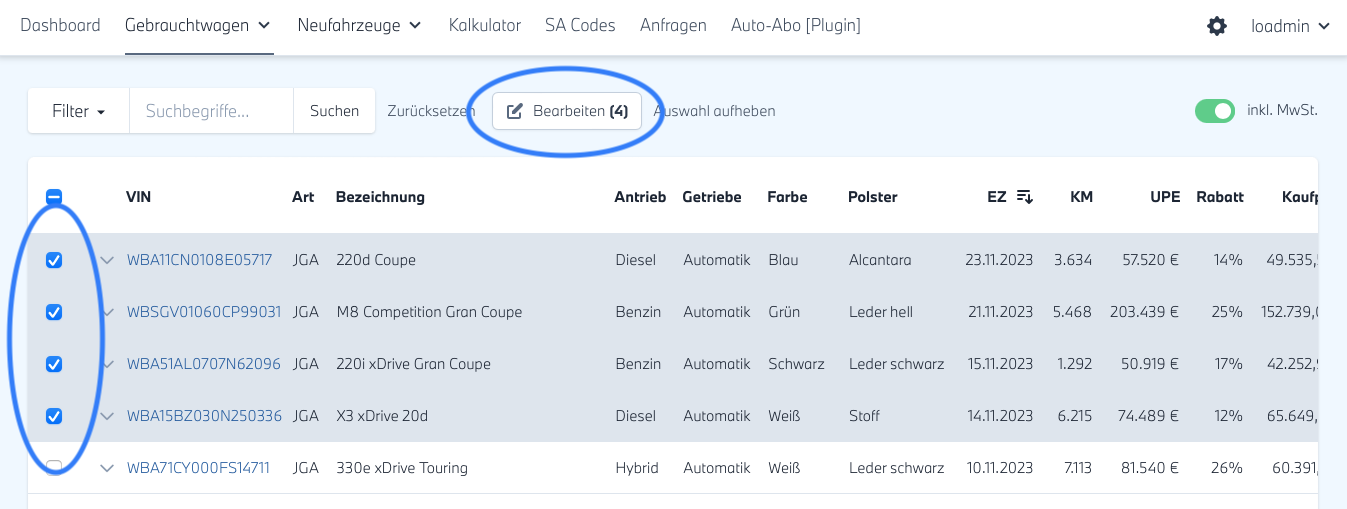Click the EZ column sort icon
Image resolution: width=1347 pixels, height=509 pixels.
[1025, 197]
